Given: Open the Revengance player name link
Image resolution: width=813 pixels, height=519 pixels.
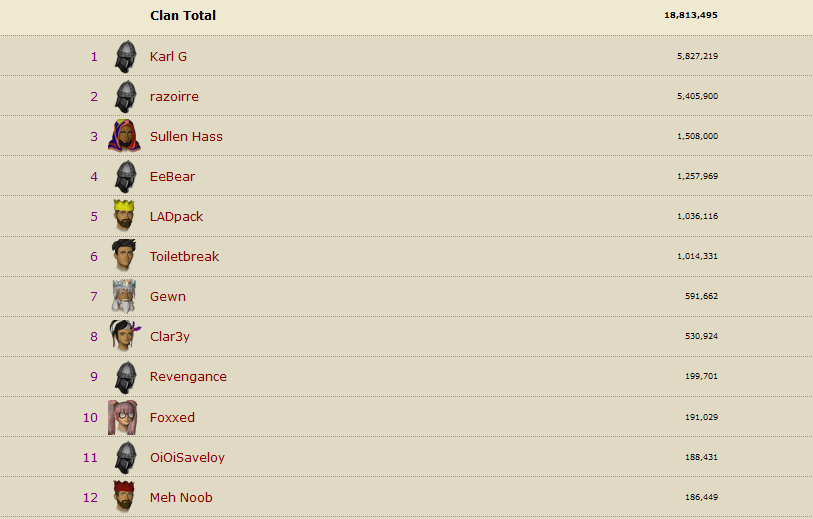Looking at the screenshot, I should (188, 377).
